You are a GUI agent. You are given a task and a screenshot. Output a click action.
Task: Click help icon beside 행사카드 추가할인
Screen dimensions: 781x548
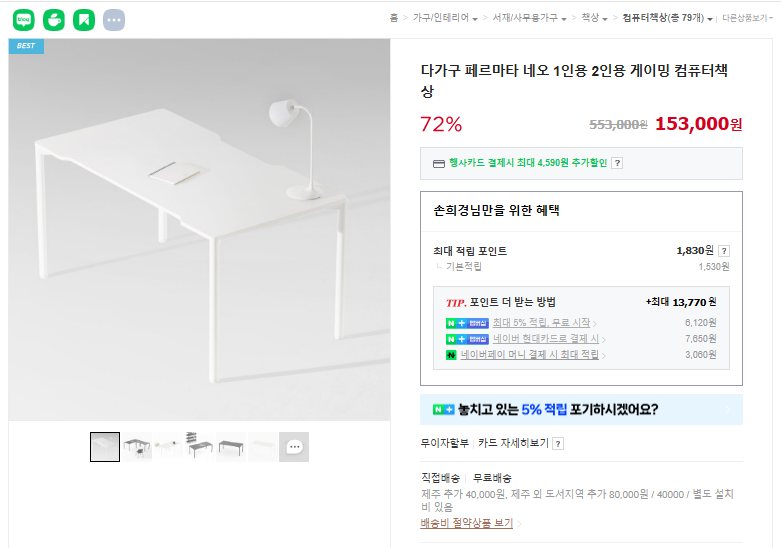pos(617,163)
